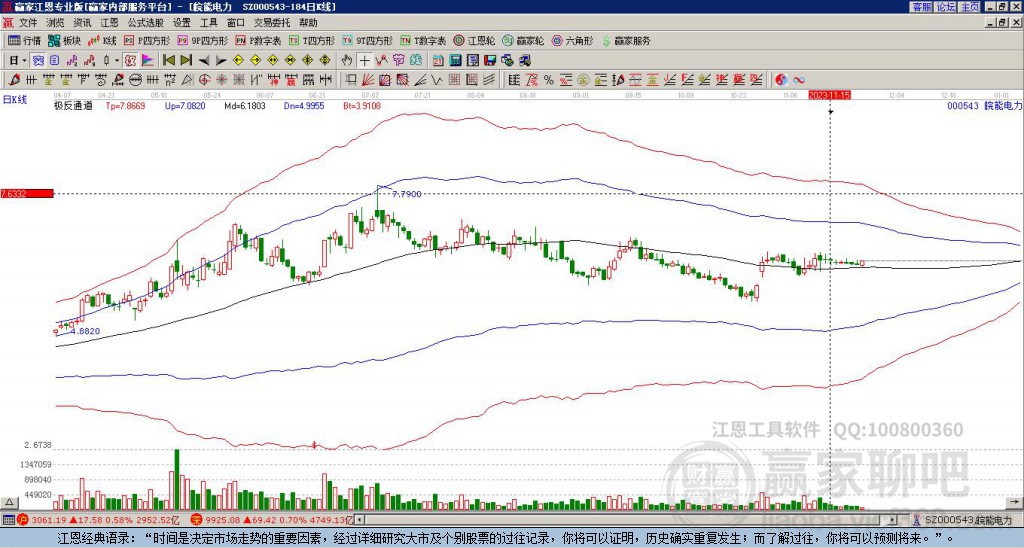Switch to K线 chart view
Image resolution: width=1024 pixels, height=548 pixels.
102,40
